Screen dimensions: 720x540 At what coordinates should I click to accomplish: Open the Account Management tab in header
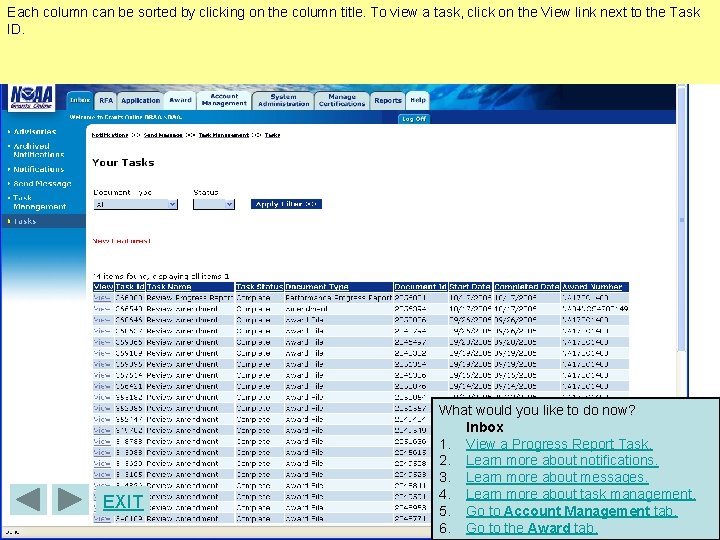click(x=224, y=100)
